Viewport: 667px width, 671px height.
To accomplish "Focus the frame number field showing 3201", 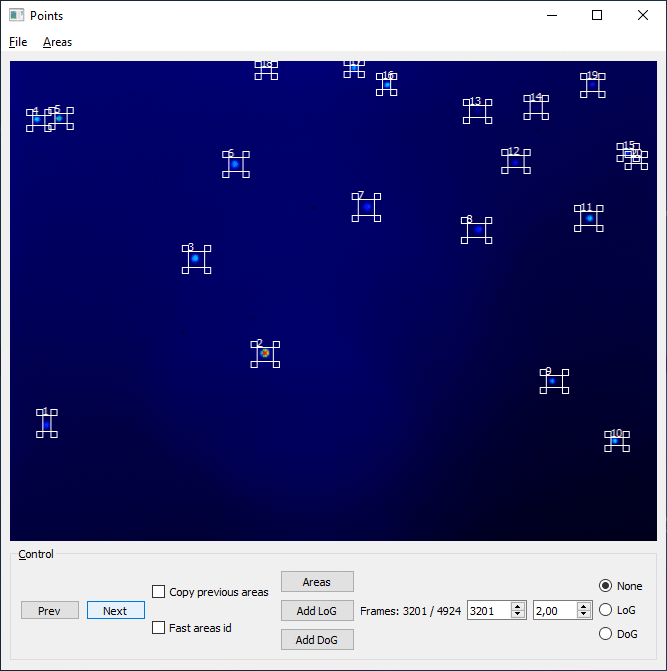I will [489, 610].
